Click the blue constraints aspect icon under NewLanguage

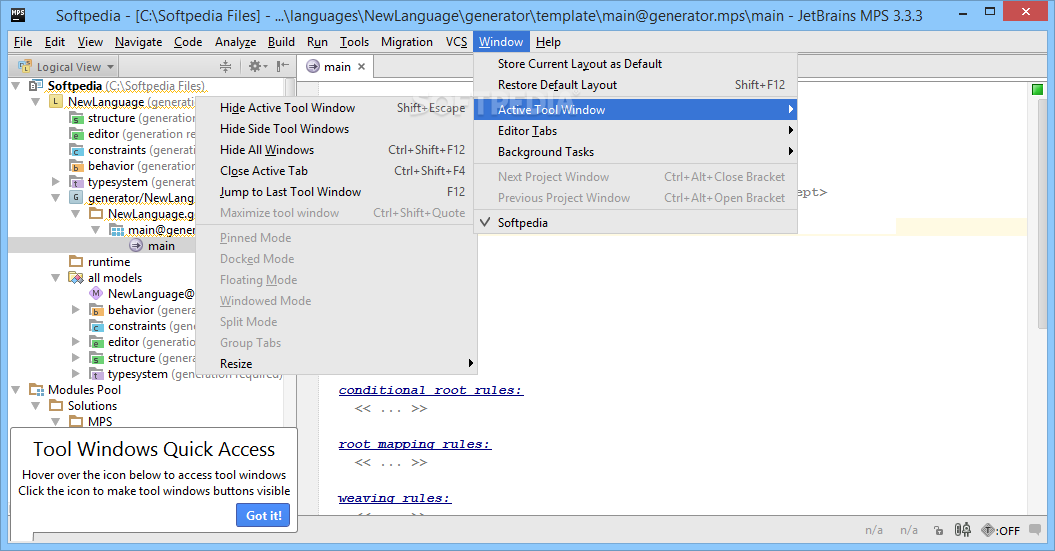tap(76, 150)
